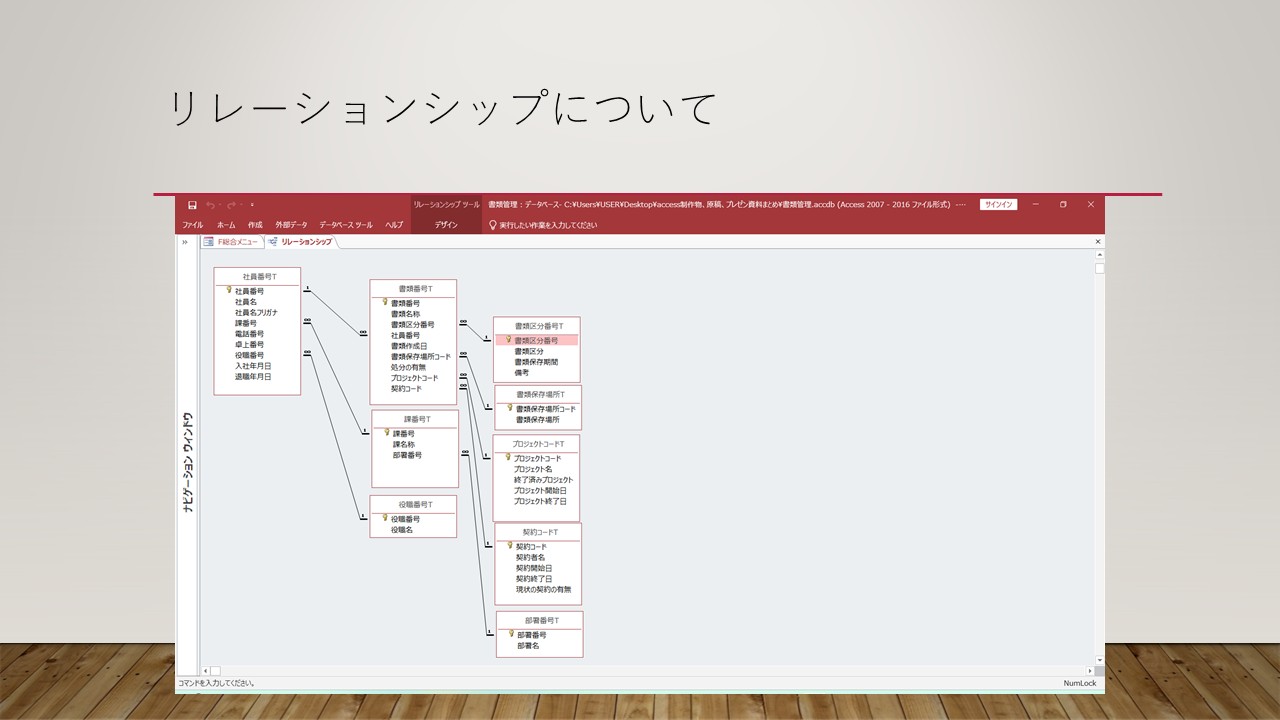This screenshot has width=1280, height=720.
Task: Click the primary key icon beside 契約コード
Action: click(509, 546)
